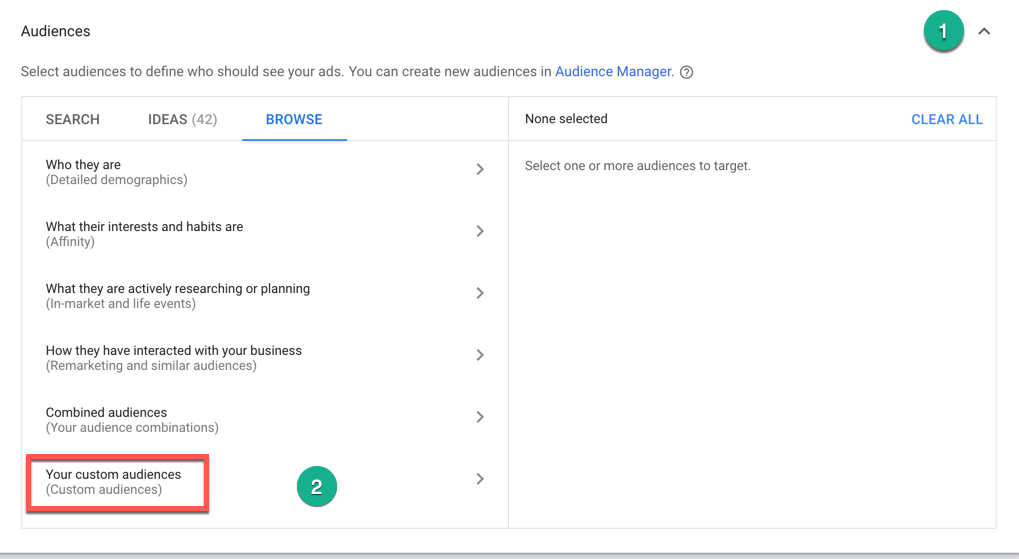1019x559 pixels.
Task: Open 'Your custom audiences' label
Action: click(x=113, y=475)
